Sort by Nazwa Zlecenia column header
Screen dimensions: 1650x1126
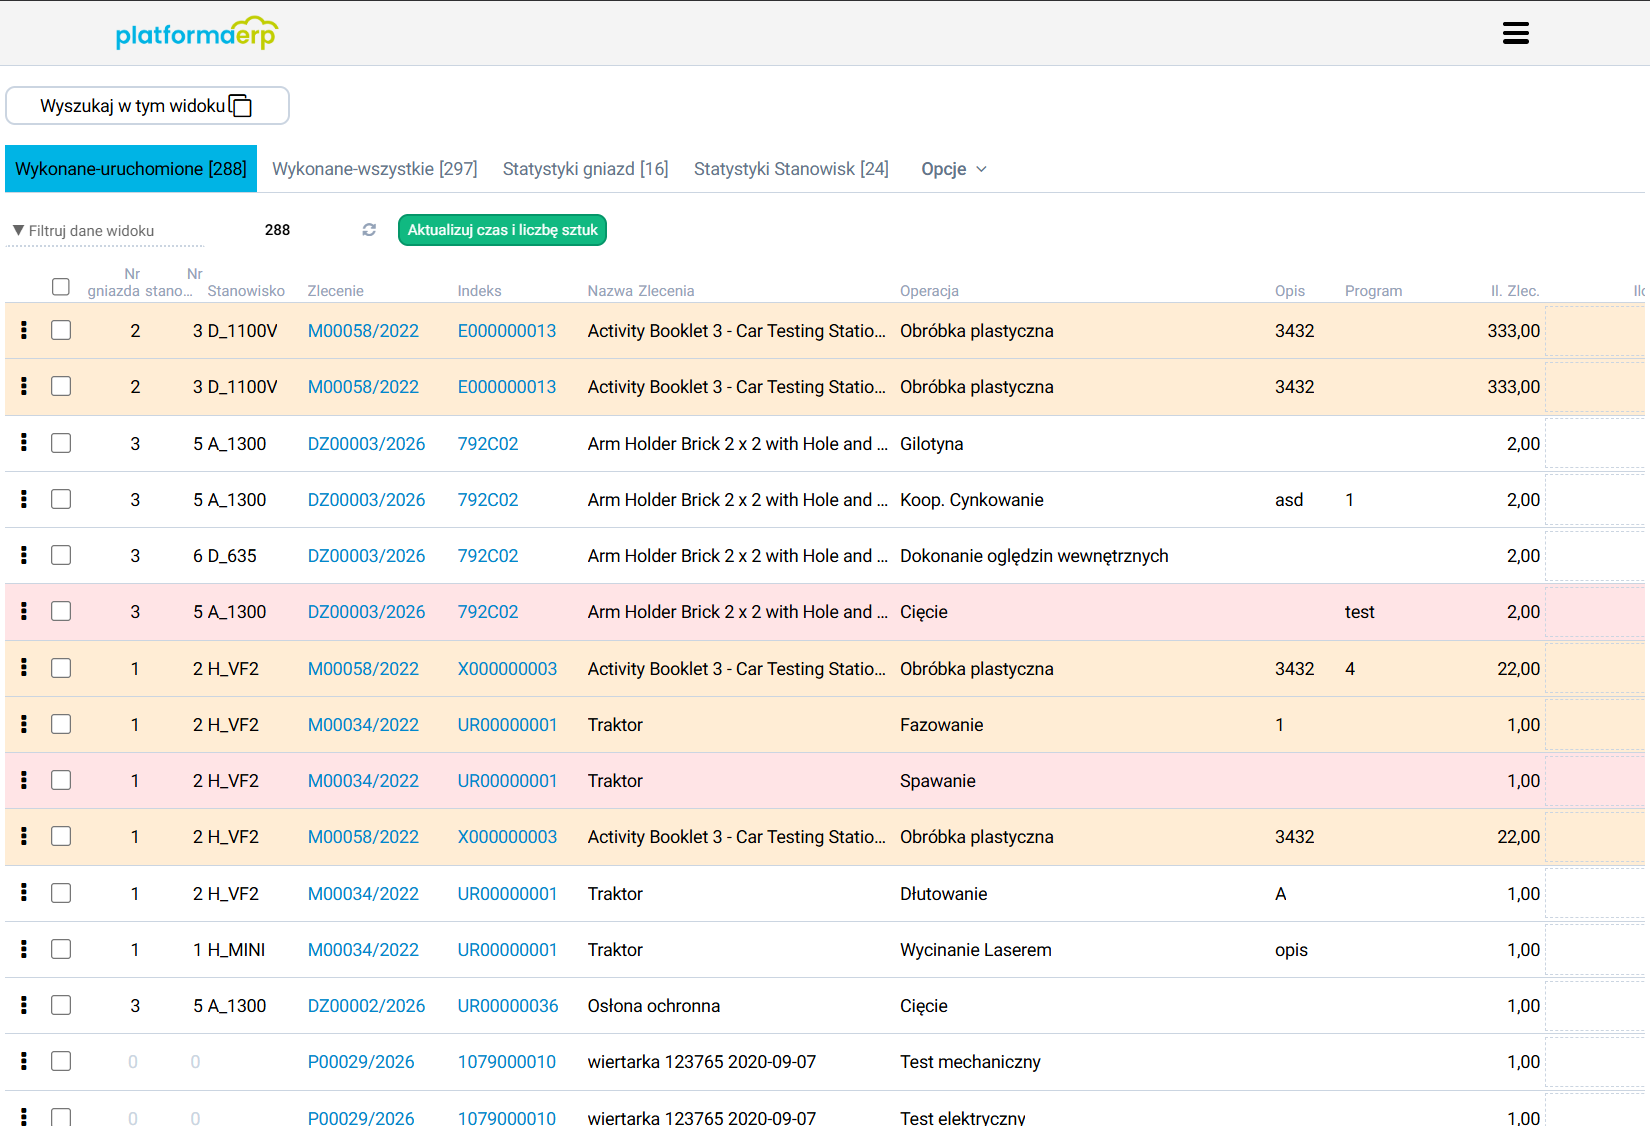click(641, 291)
